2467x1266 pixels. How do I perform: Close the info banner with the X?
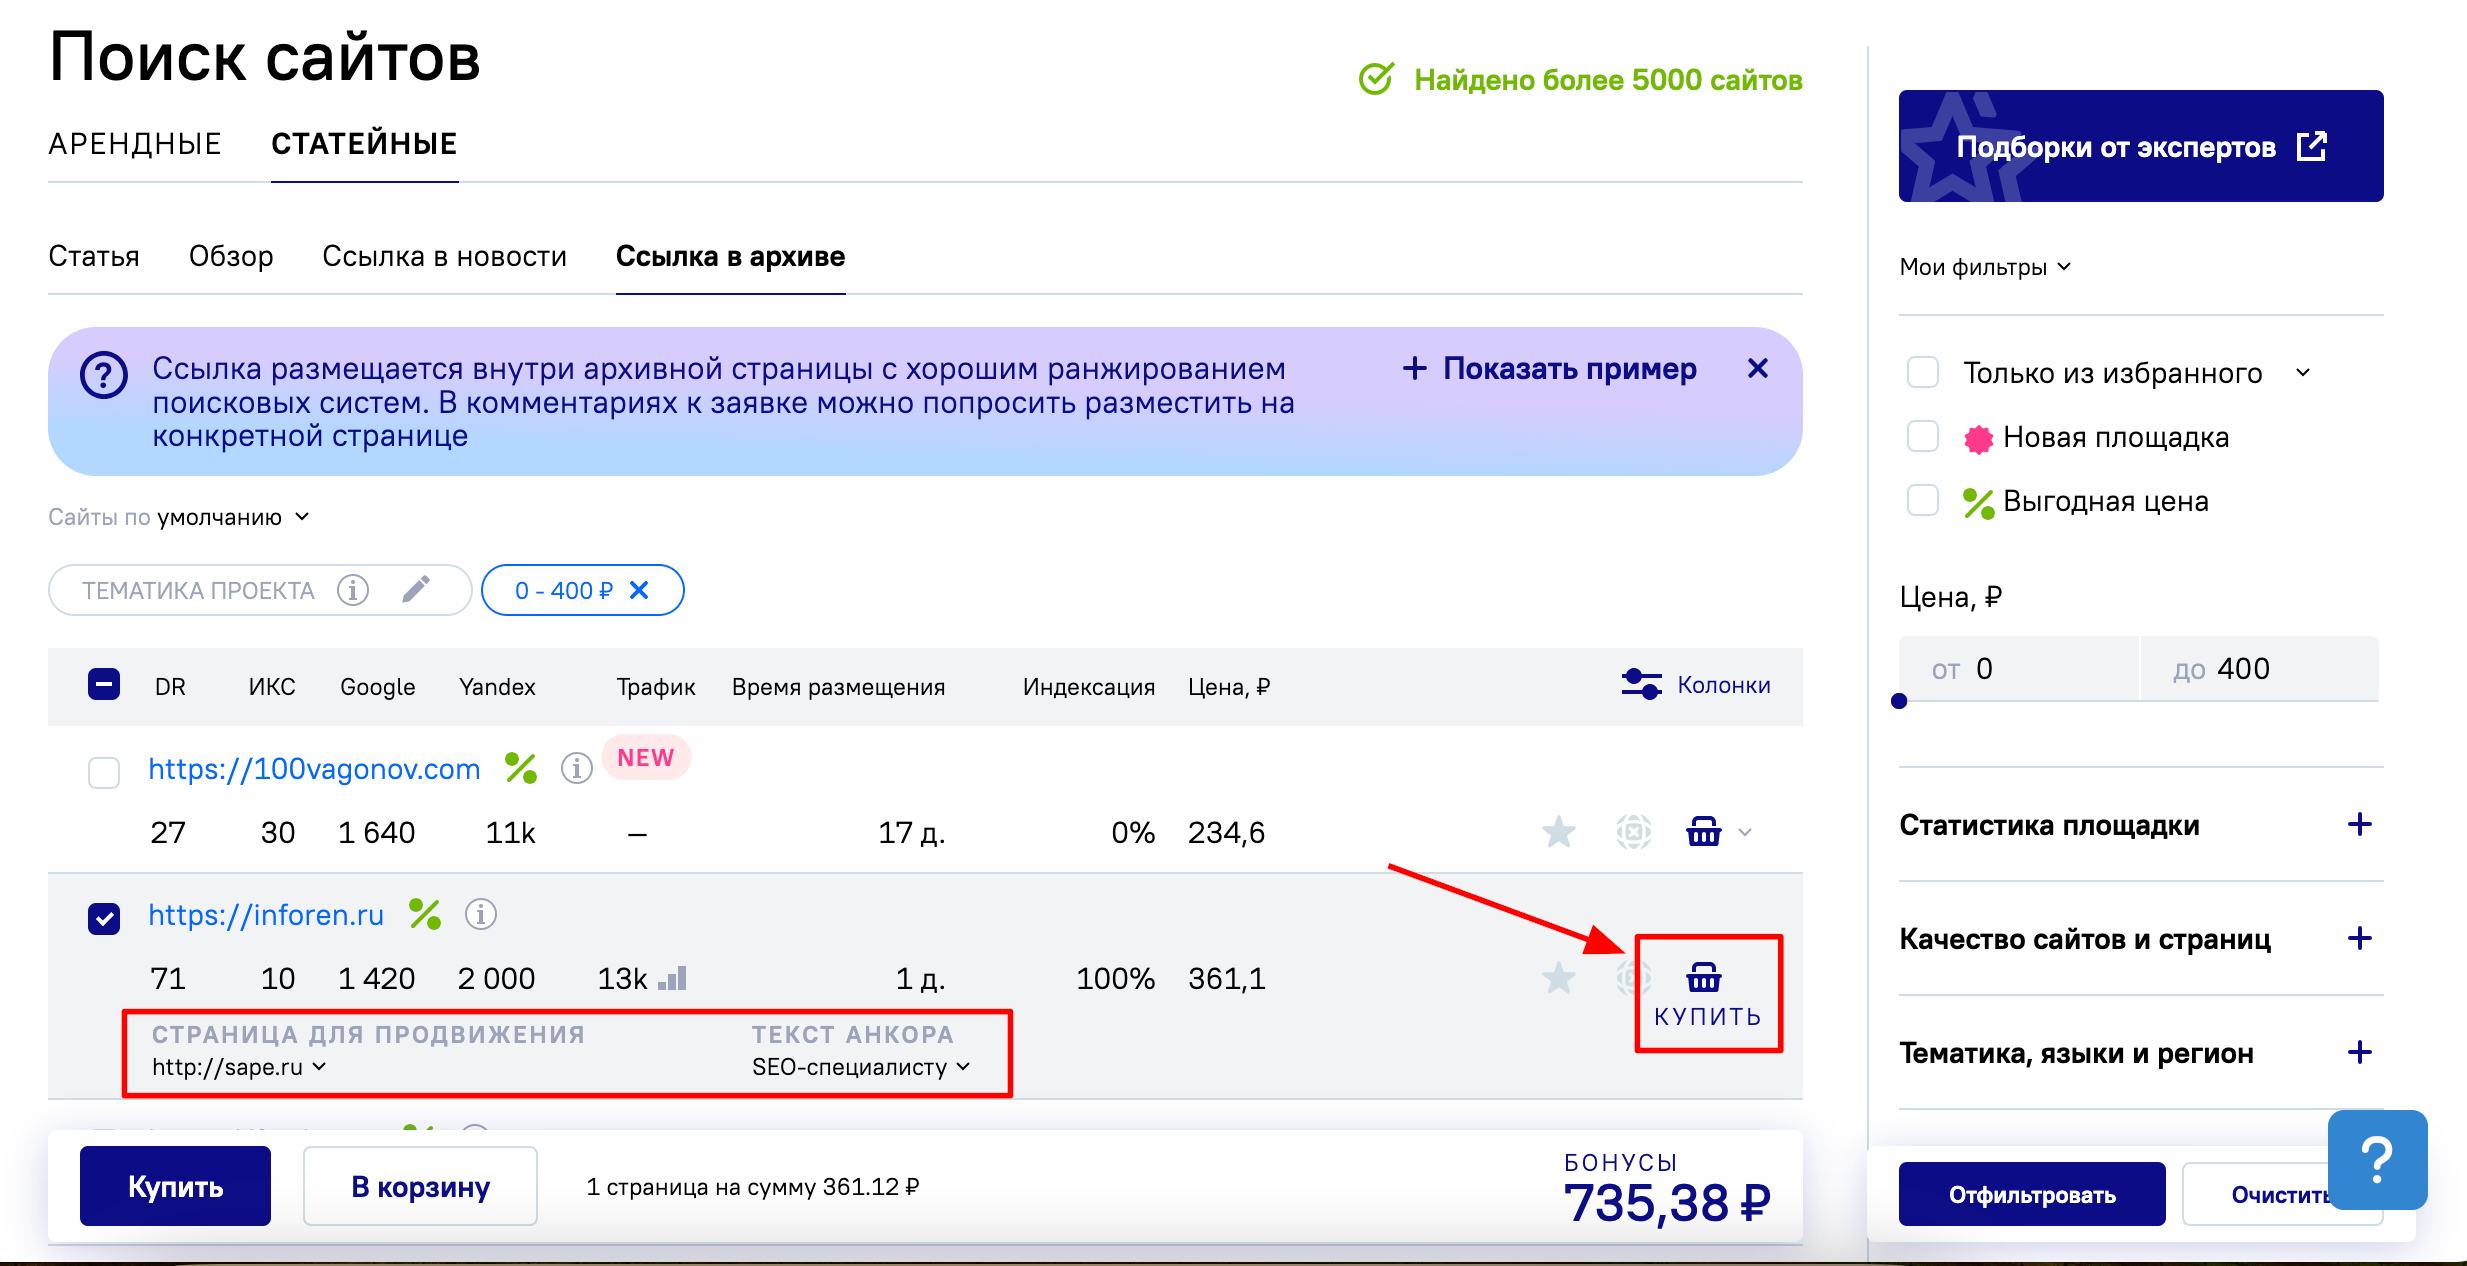tap(1757, 368)
